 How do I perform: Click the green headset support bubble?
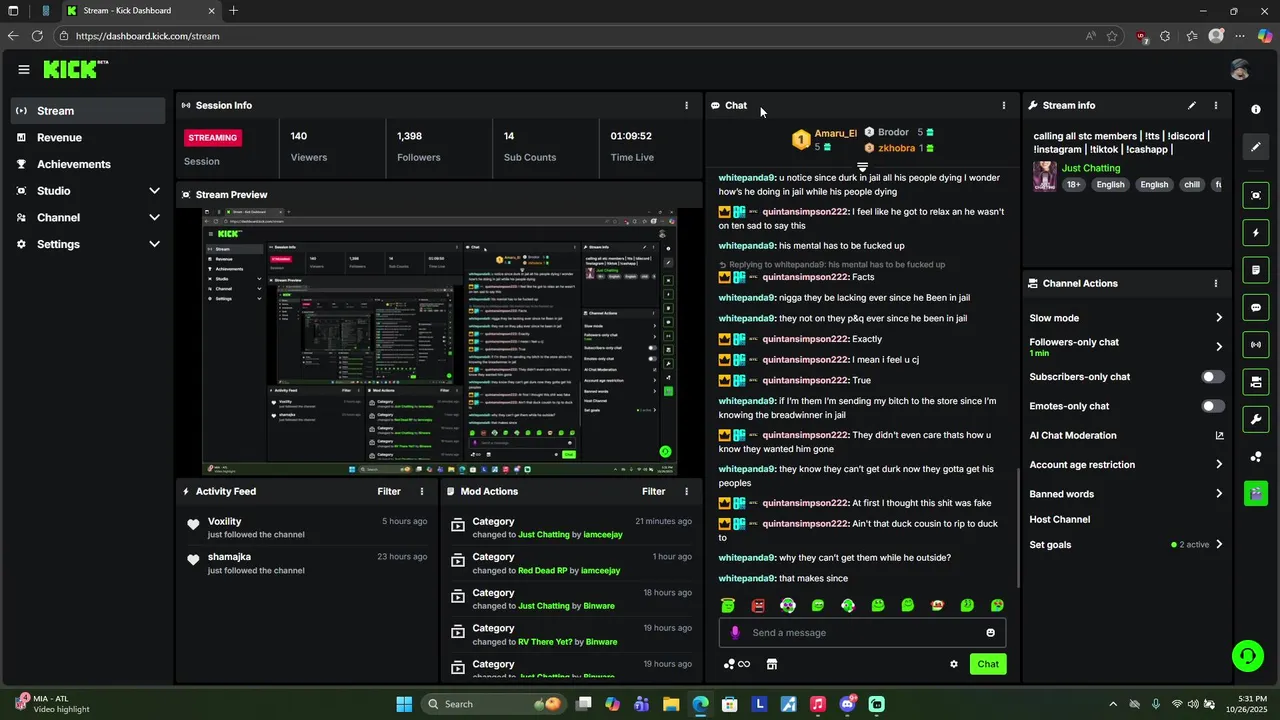pyautogui.click(x=1247, y=656)
